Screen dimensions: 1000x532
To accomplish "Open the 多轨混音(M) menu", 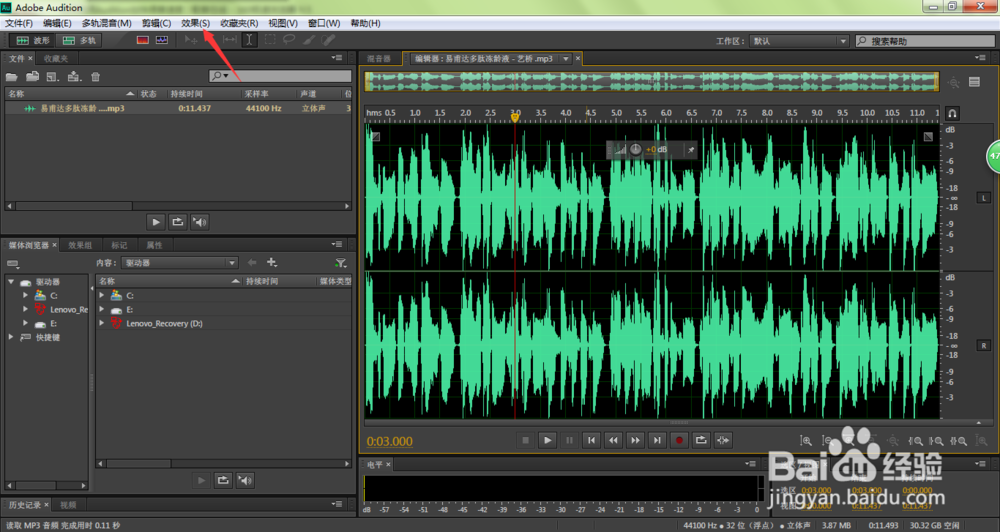I will [x=107, y=23].
